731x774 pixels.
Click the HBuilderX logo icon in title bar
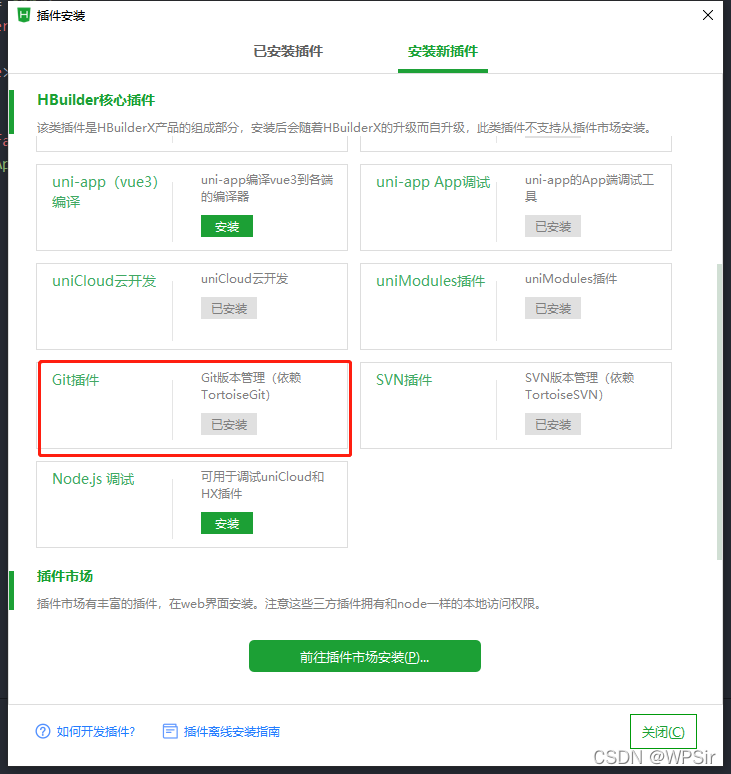pos(24,15)
